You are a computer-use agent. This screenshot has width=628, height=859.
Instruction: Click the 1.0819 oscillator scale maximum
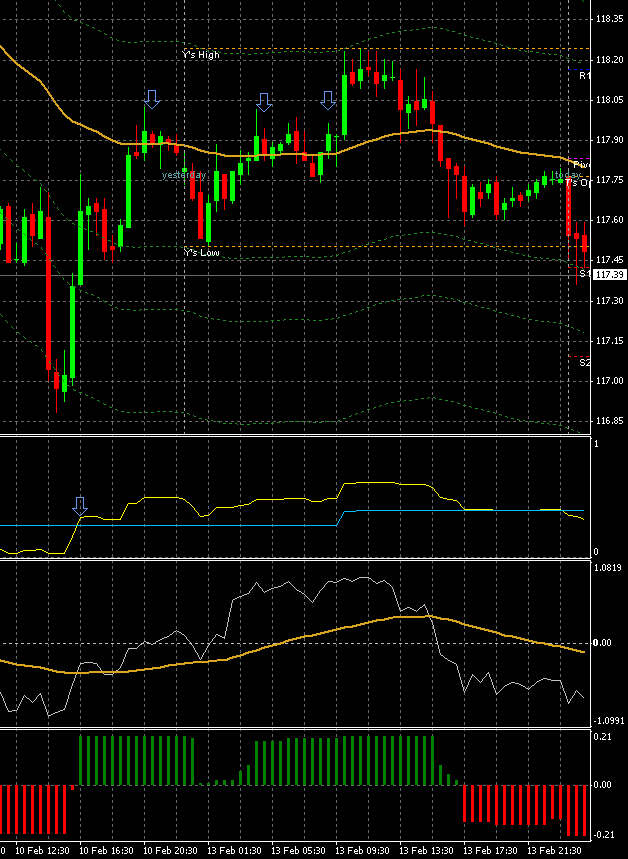coord(608,568)
